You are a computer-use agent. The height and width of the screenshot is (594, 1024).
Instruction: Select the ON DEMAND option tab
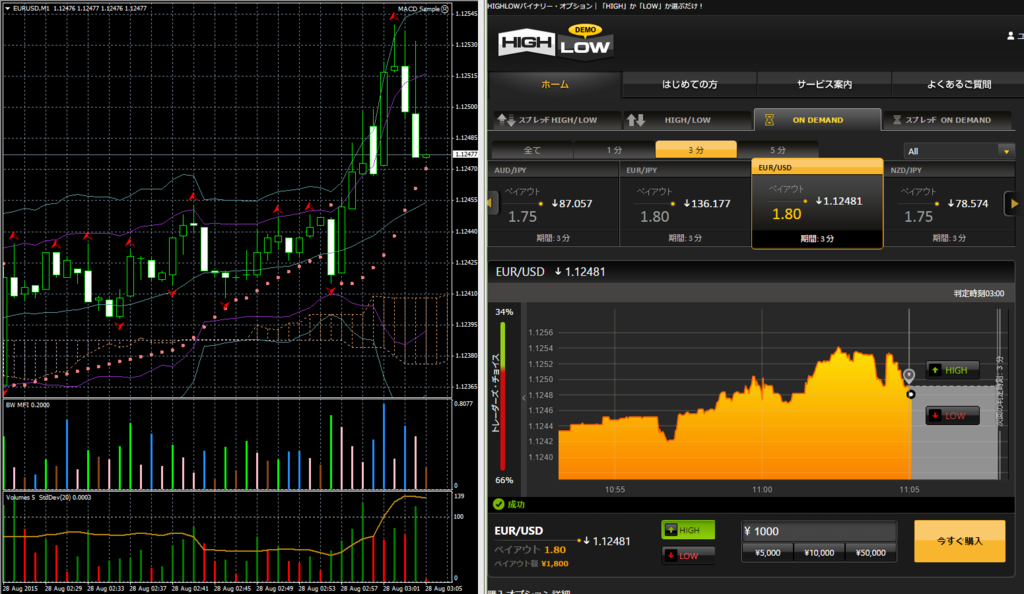point(817,120)
